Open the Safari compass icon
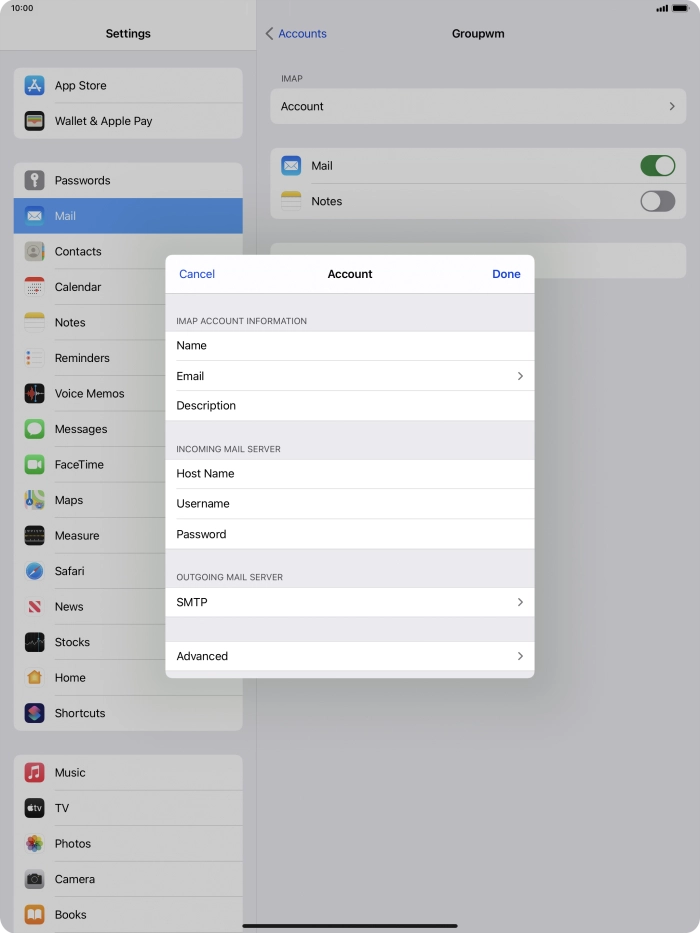Viewport: 700px width, 933px height. pos(35,571)
